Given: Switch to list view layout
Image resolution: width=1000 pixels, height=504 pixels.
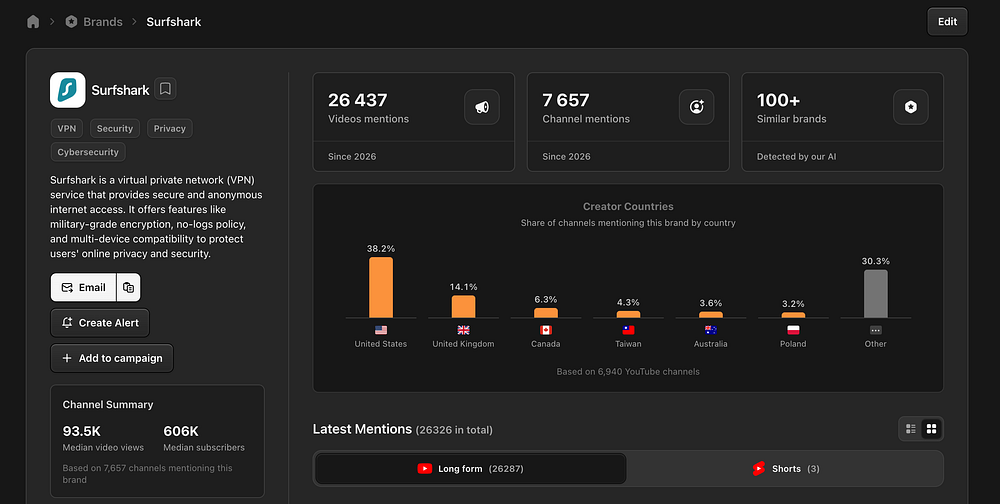Looking at the screenshot, I should (911, 429).
